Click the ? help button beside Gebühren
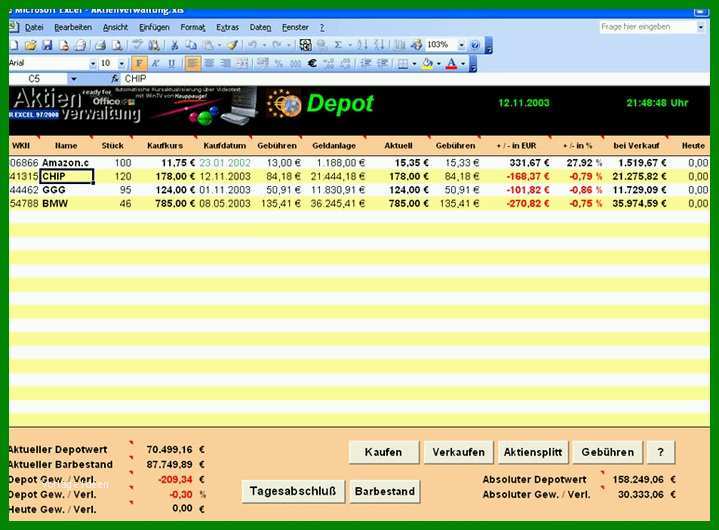This screenshot has width=719, height=530. click(x=660, y=452)
